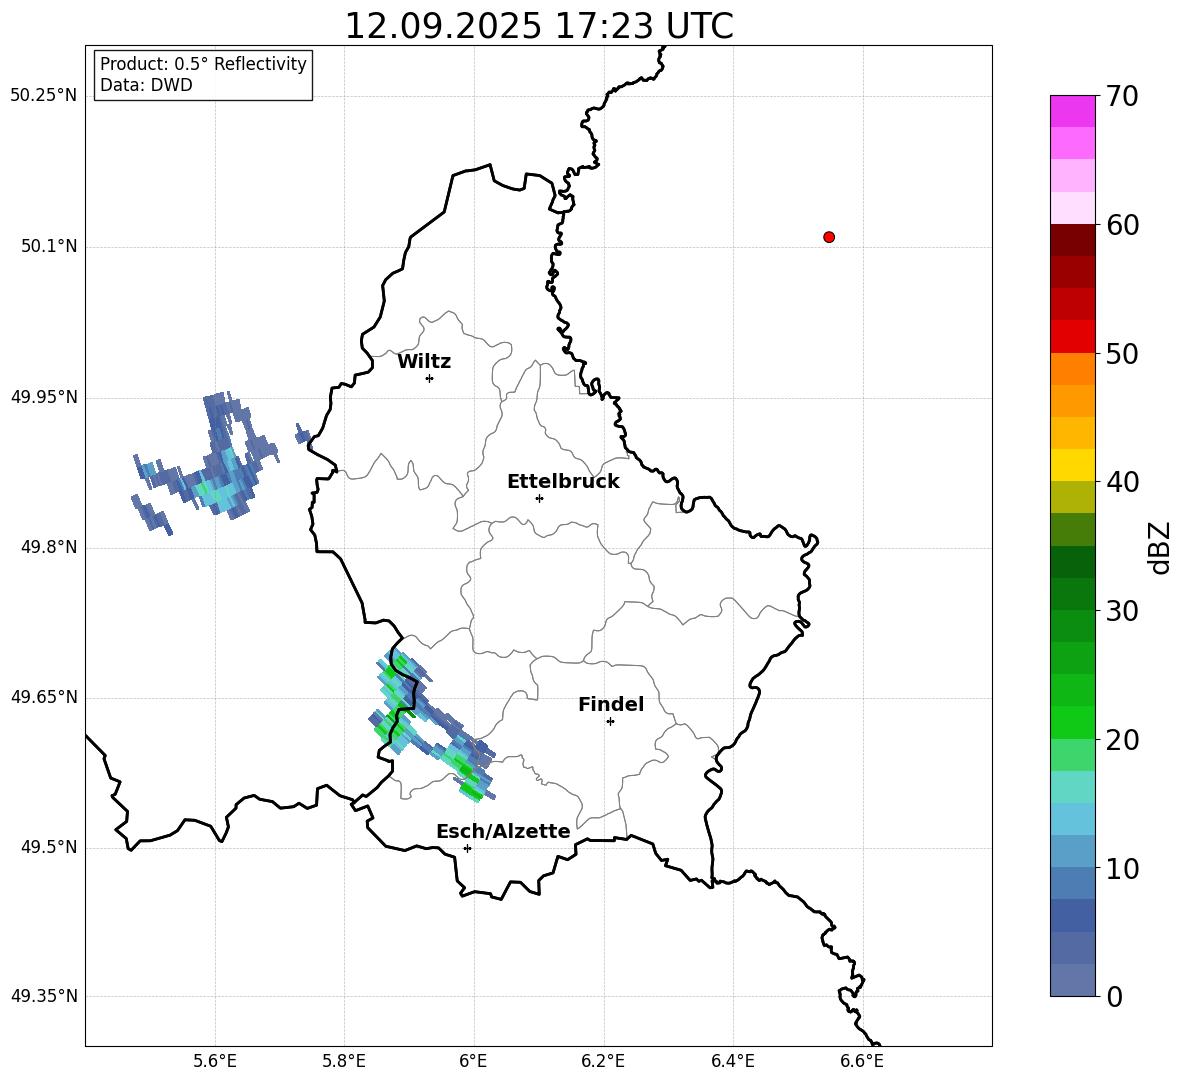Screen dimensions: 1184x1081
Task: Click the 6.6°E longitude label
Action: 862,1061
